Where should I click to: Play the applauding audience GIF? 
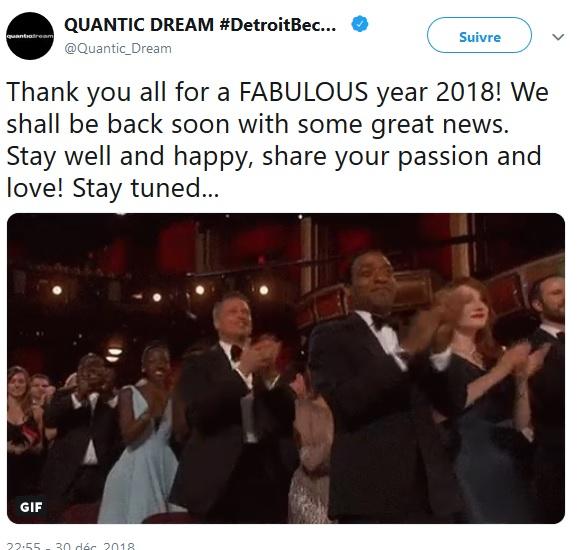[x=286, y=368]
